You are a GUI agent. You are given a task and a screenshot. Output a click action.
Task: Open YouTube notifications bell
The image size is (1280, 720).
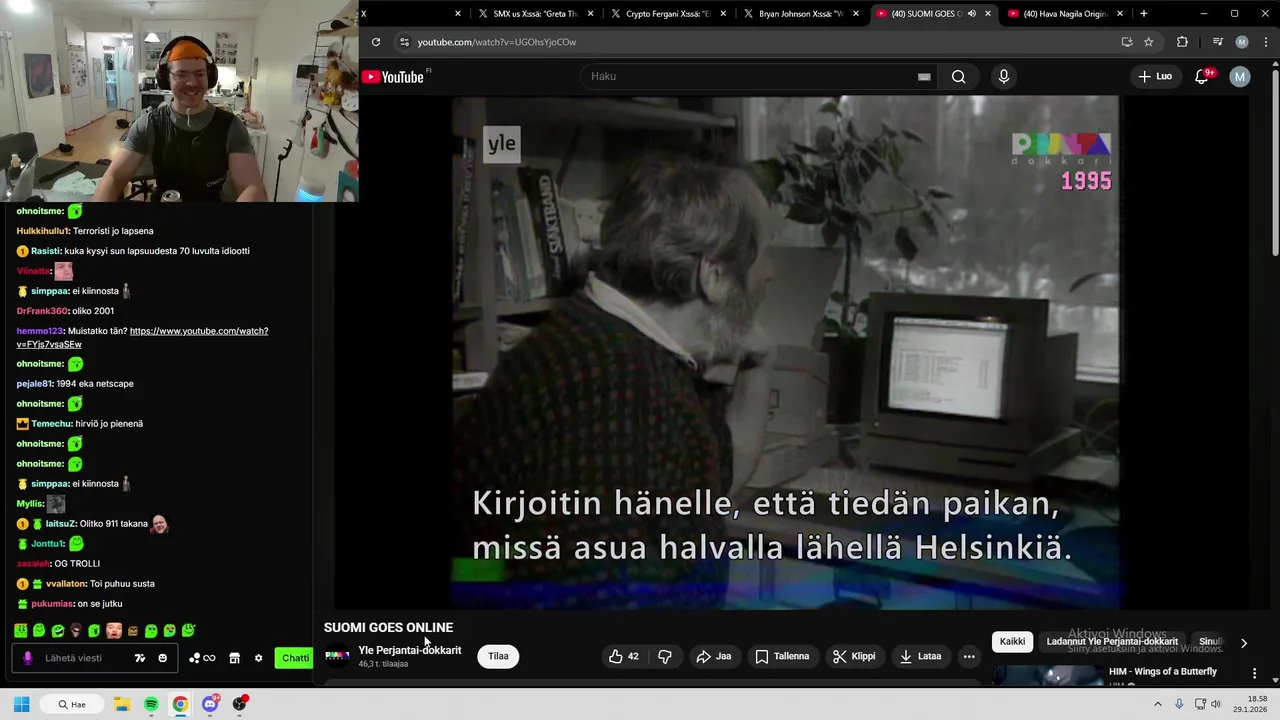pyautogui.click(x=1203, y=77)
